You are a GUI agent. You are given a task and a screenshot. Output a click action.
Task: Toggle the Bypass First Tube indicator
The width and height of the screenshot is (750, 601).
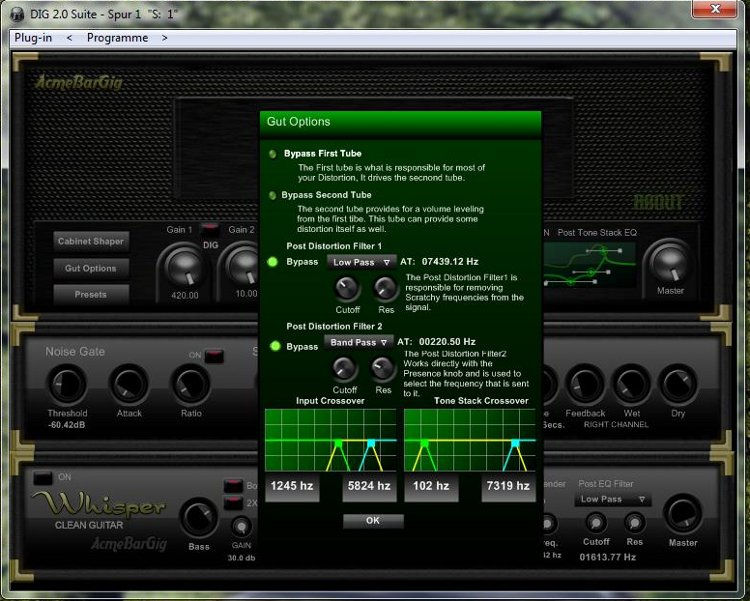(273, 154)
